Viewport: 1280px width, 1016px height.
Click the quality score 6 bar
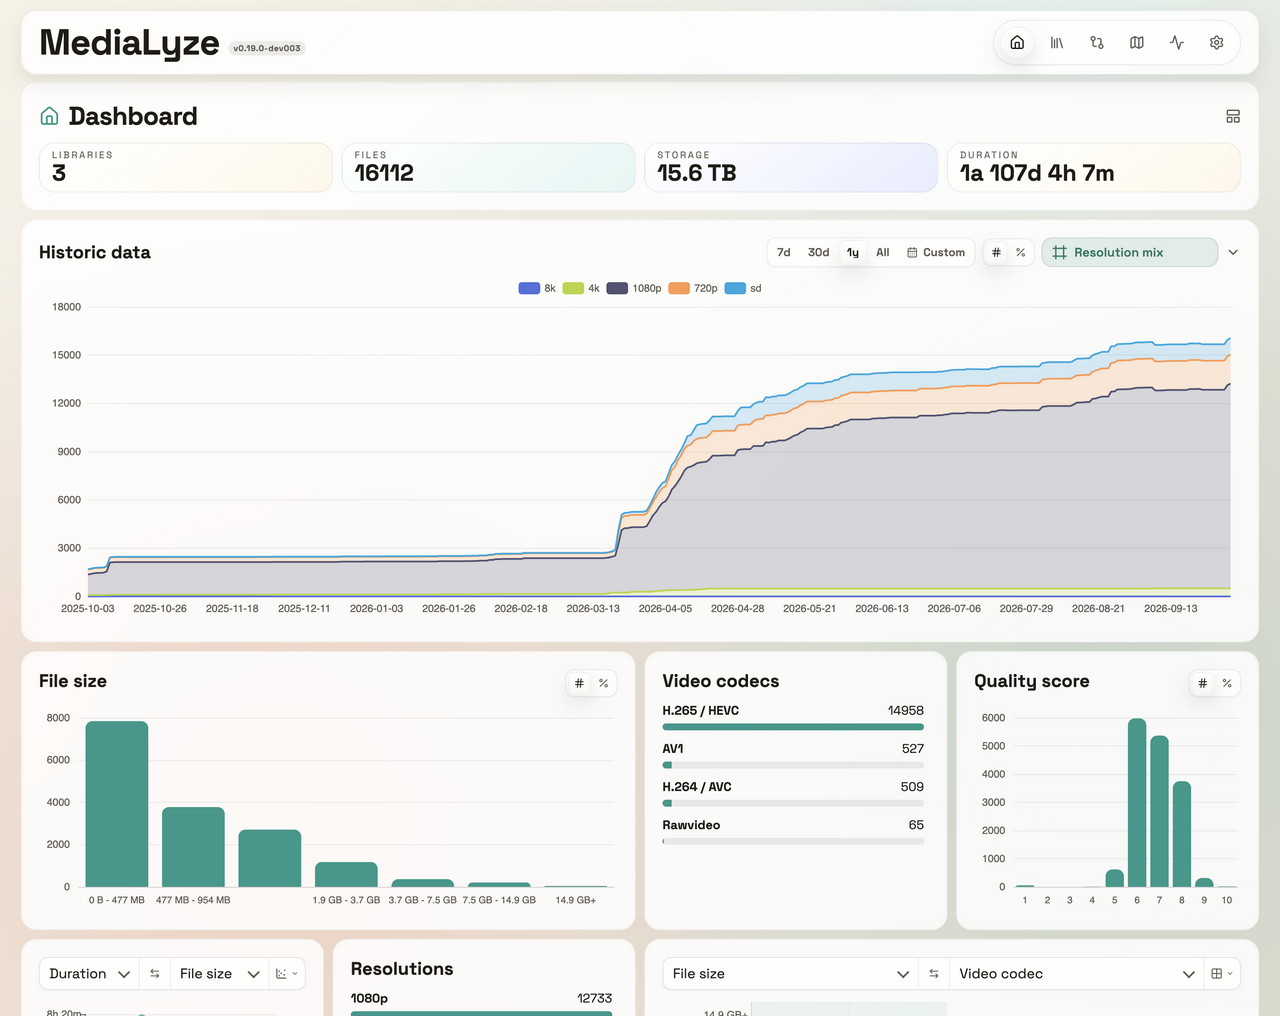1137,803
